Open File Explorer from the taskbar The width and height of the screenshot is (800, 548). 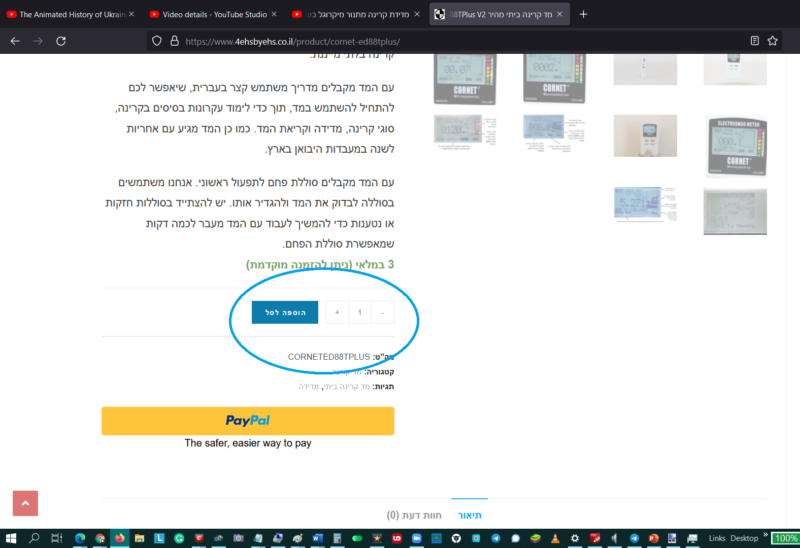click(139, 538)
